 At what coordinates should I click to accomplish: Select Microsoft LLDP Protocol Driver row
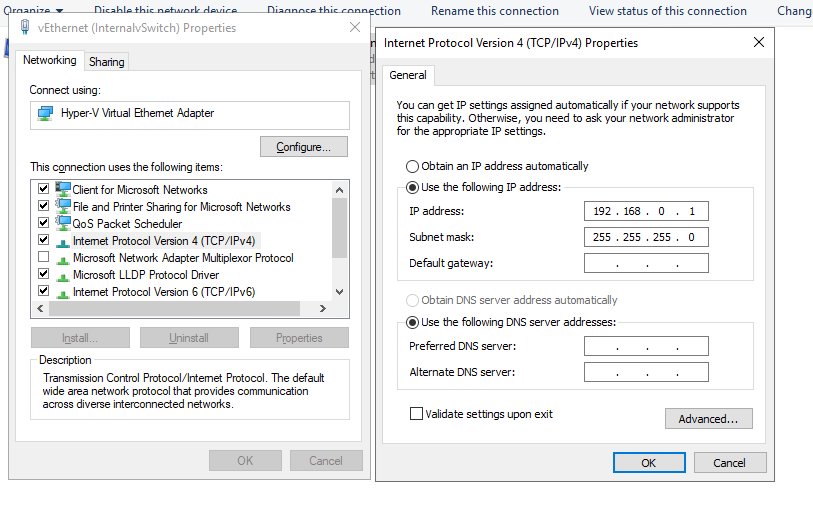click(146, 275)
